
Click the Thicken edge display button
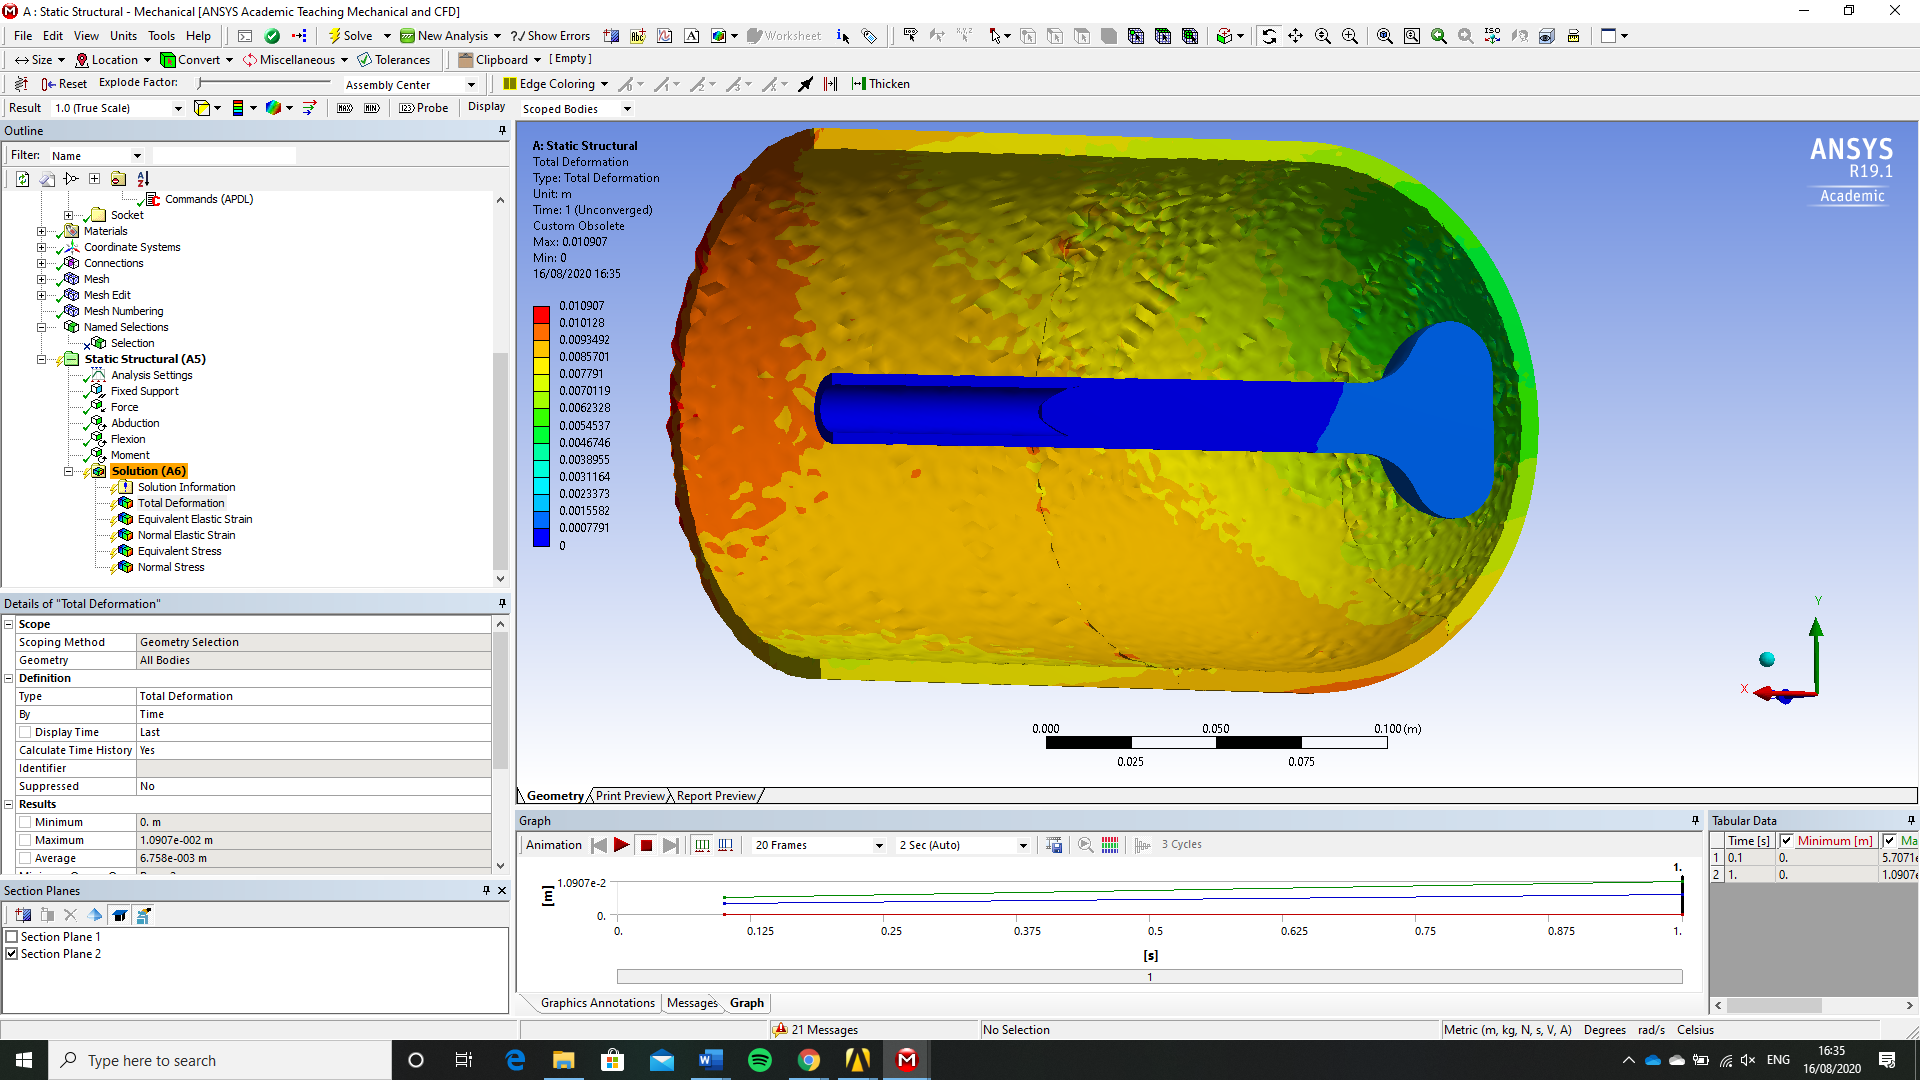point(880,84)
